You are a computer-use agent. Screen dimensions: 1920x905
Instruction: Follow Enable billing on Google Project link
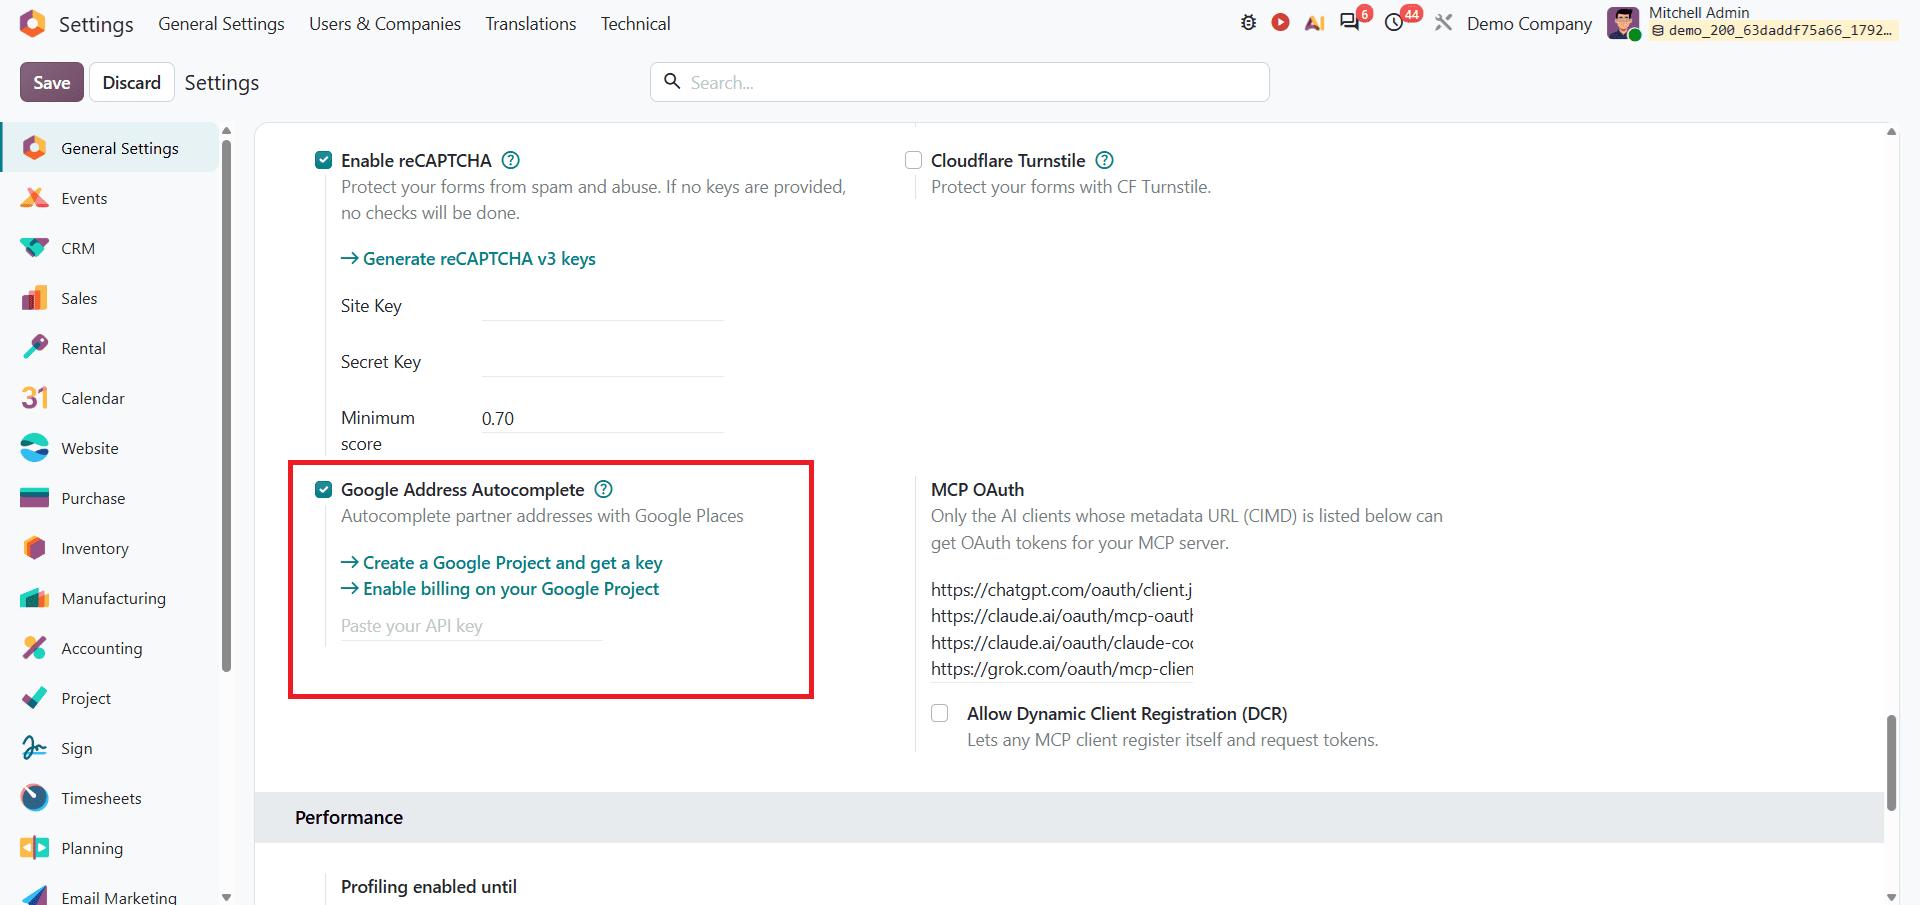500,589
